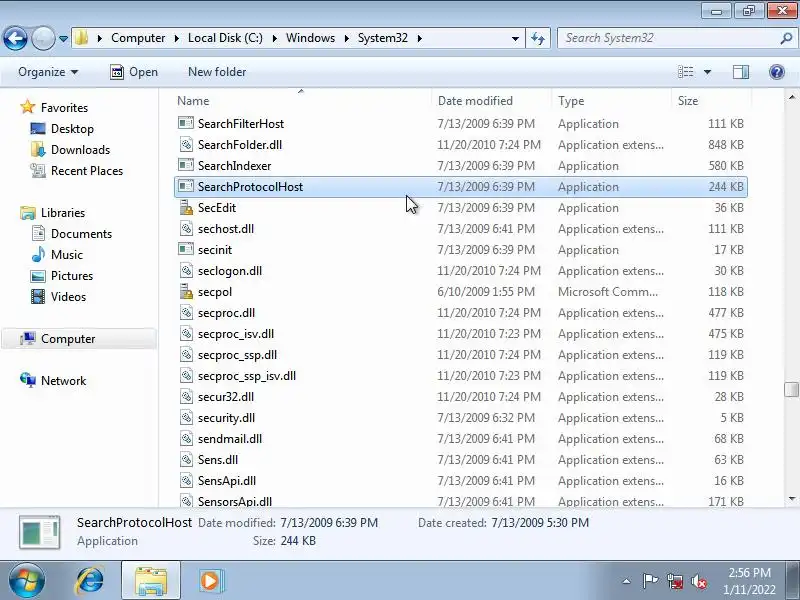Screen dimensions: 800x600
Task: Show hidden icons in system tray
Action: (x=626, y=581)
